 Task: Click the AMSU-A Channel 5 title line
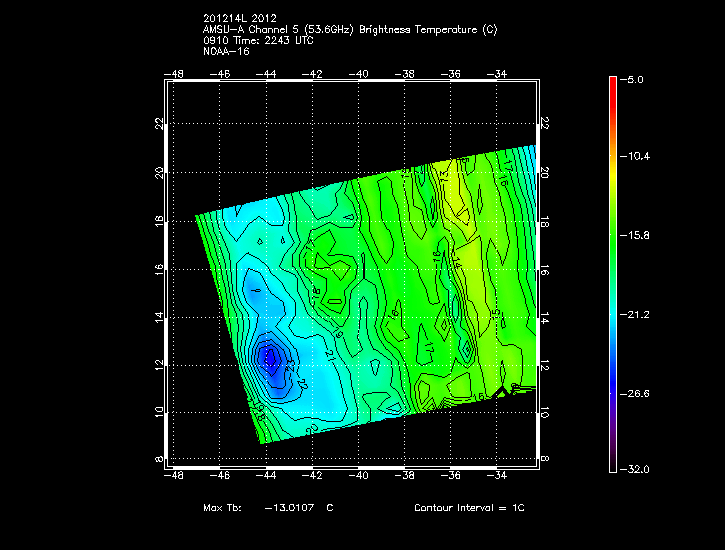(349, 29)
